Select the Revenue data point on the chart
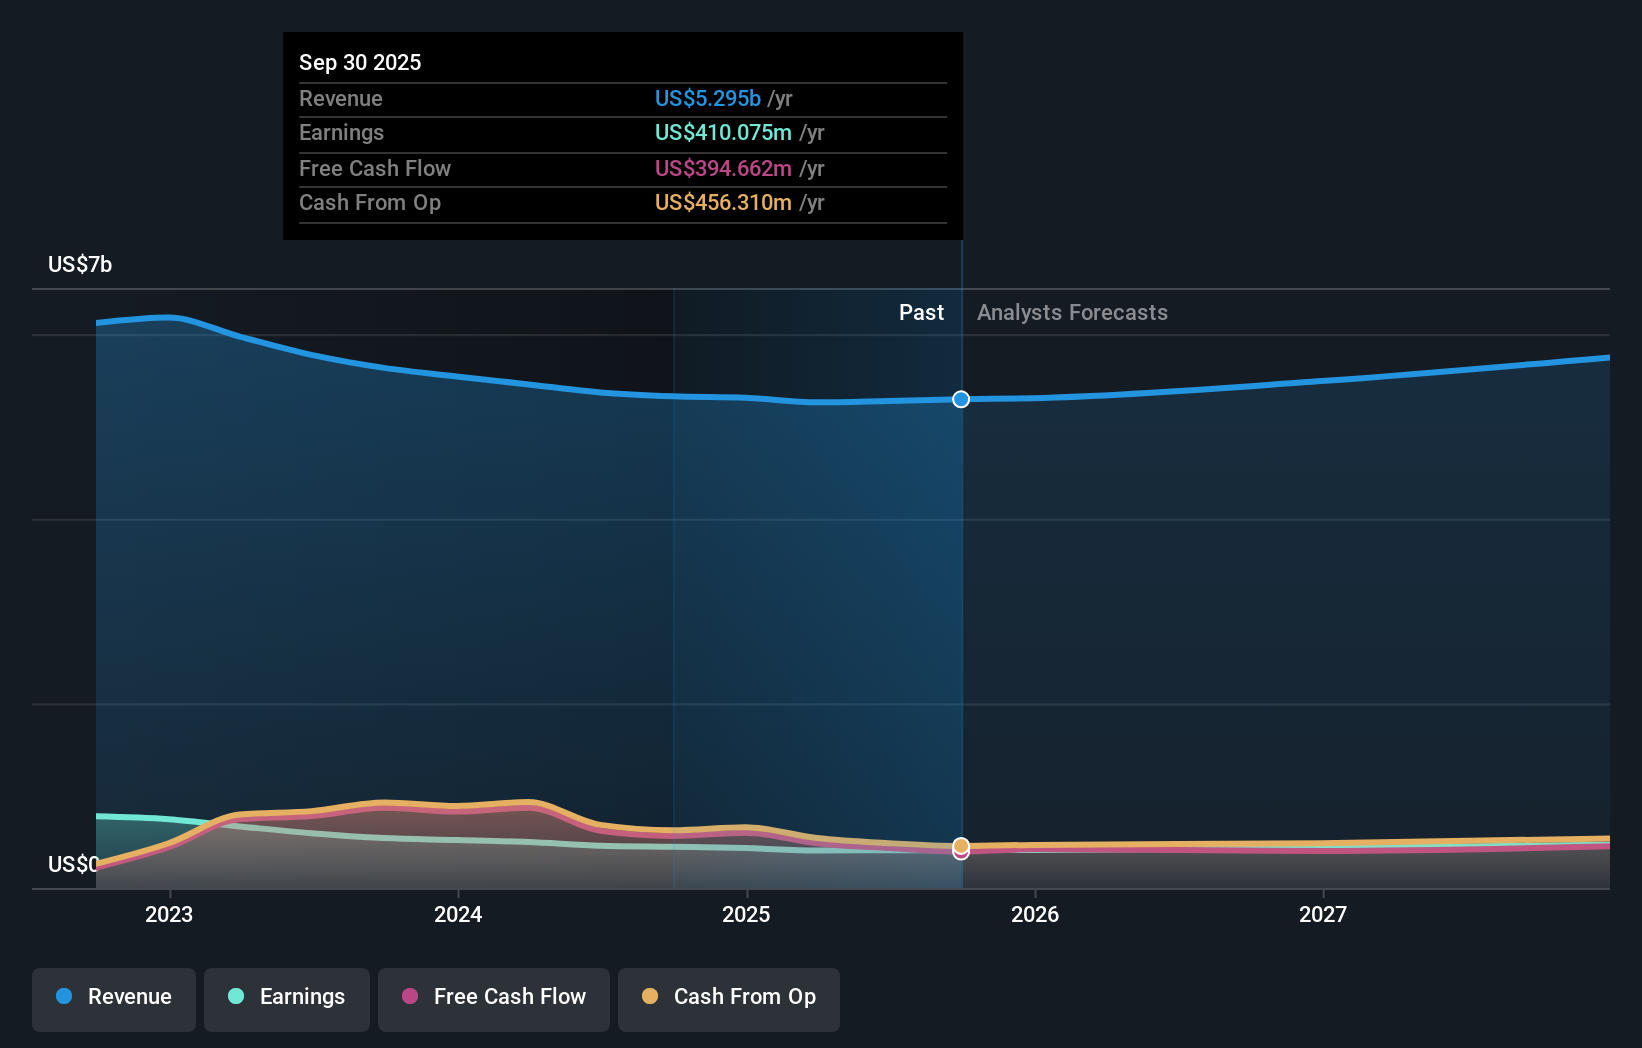The height and width of the screenshot is (1048, 1642). click(x=961, y=399)
